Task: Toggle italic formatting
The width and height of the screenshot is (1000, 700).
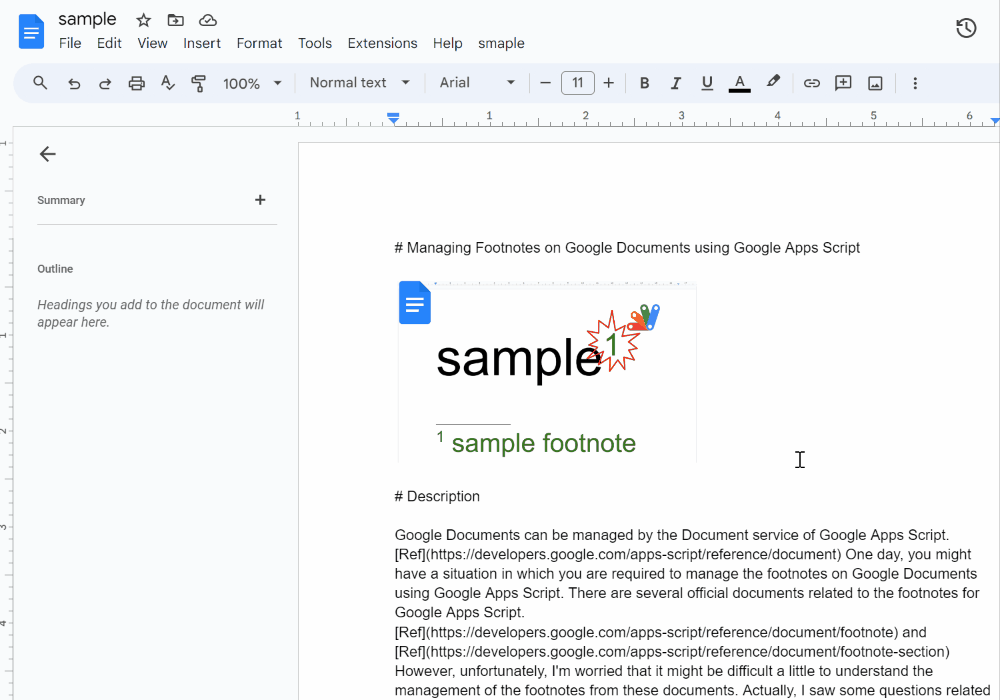Action: pyautogui.click(x=676, y=84)
